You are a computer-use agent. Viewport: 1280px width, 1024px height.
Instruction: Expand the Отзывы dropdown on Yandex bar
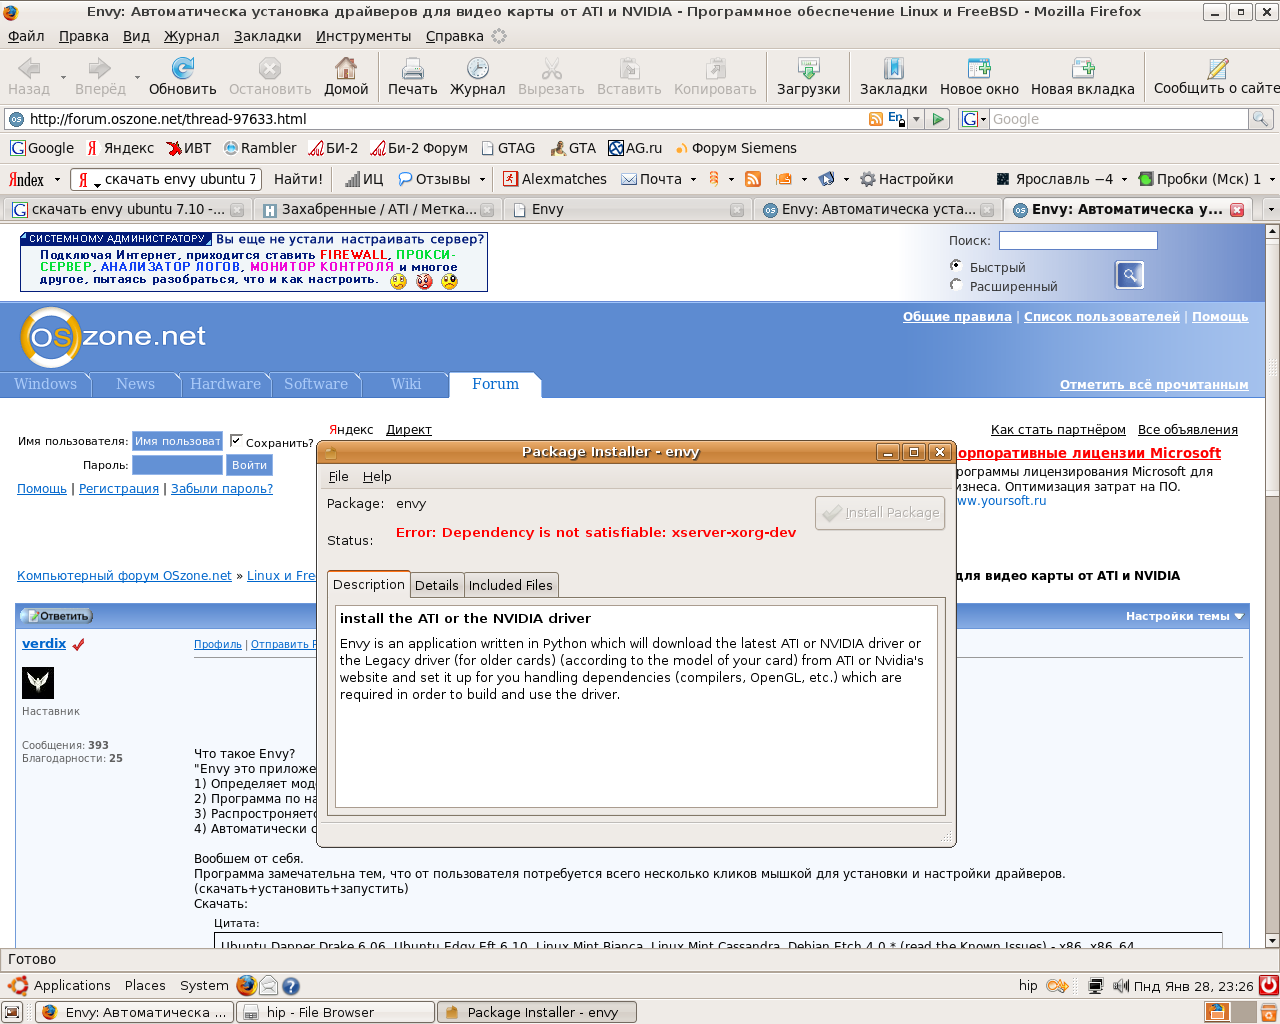coord(482,179)
